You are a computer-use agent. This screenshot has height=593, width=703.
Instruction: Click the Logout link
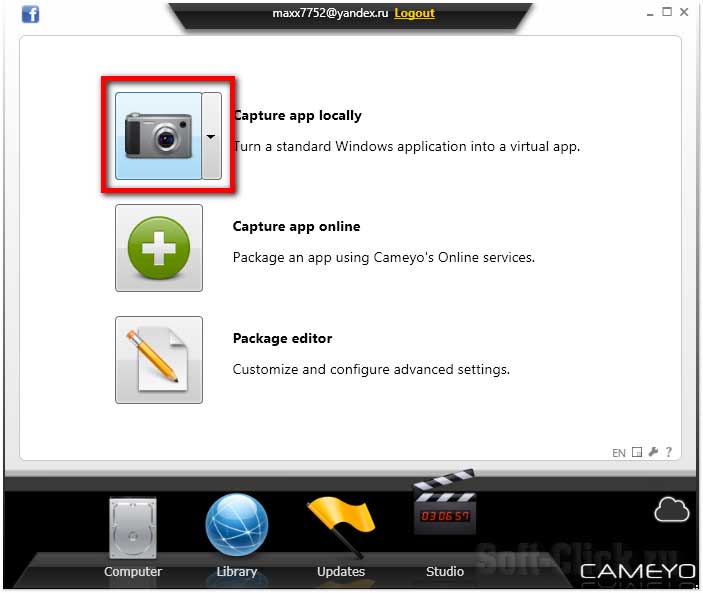pos(414,13)
